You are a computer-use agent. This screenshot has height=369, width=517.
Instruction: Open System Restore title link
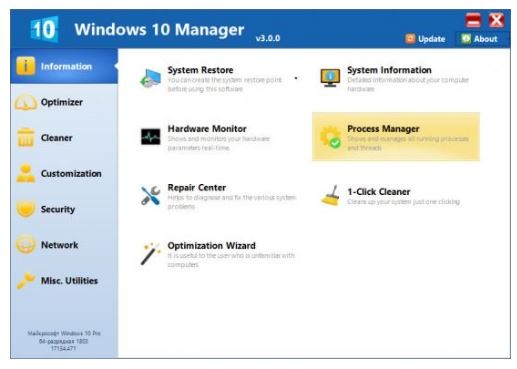200,70
